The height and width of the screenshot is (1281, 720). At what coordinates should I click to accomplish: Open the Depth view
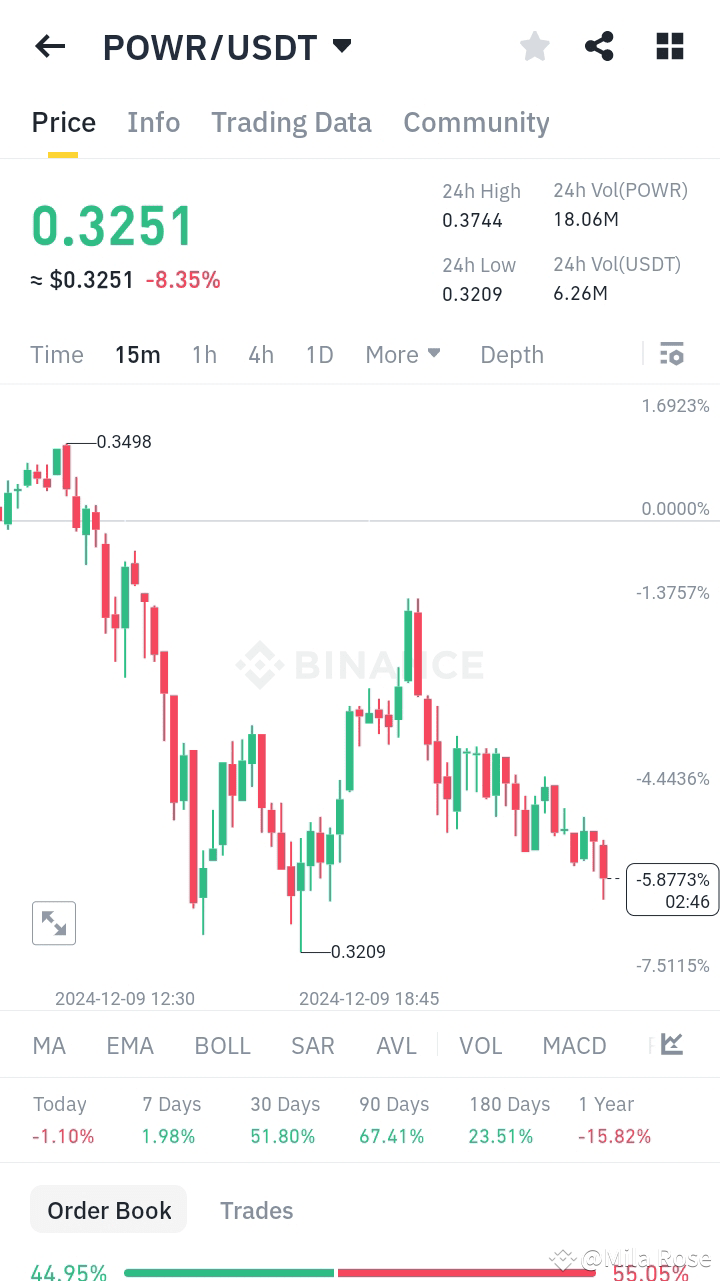(511, 354)
